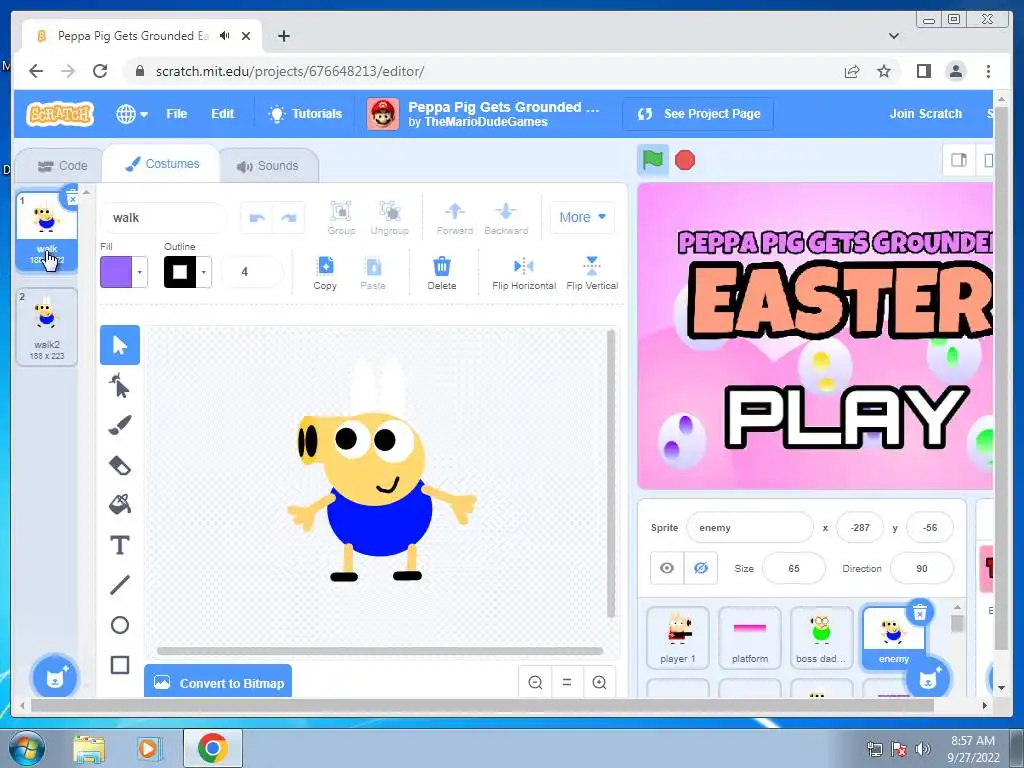The height and width of the screenshot is (768, 1024).
Task: Click the Undo arrow button
Action: [257, 218]
